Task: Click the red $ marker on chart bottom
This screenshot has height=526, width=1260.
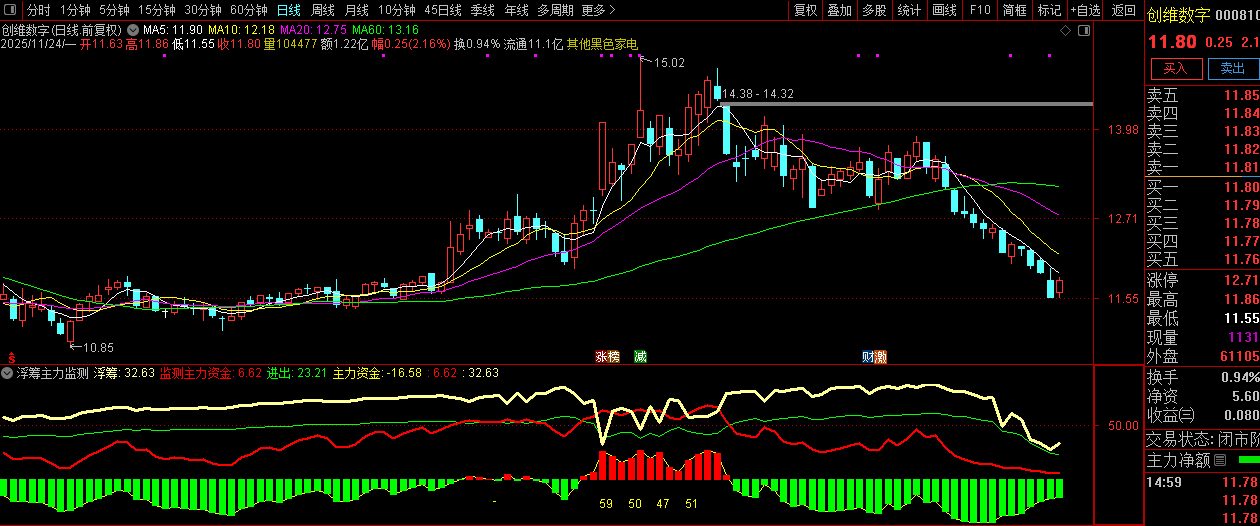Action: coord(13,357)
